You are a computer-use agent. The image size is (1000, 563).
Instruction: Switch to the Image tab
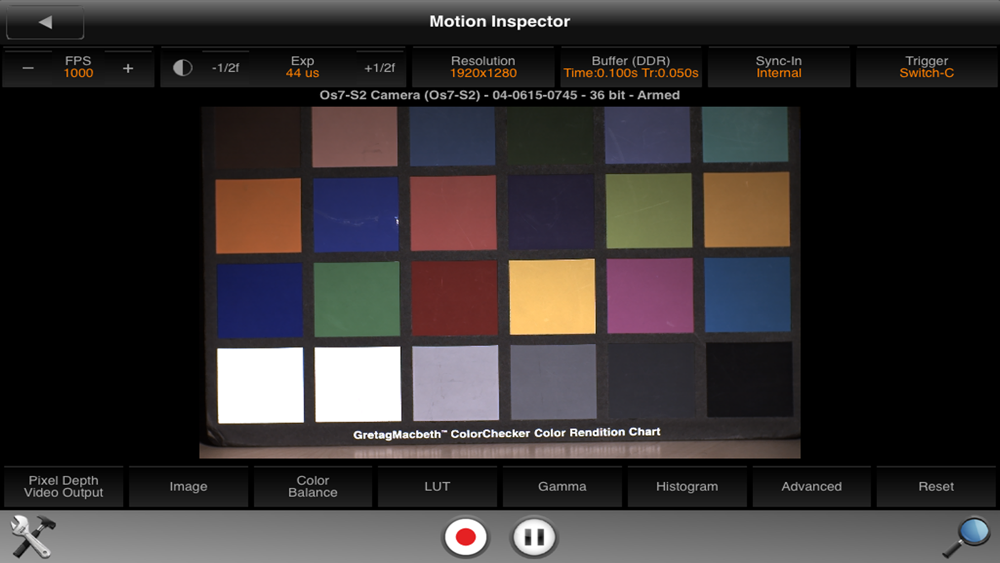coord(188,486)
